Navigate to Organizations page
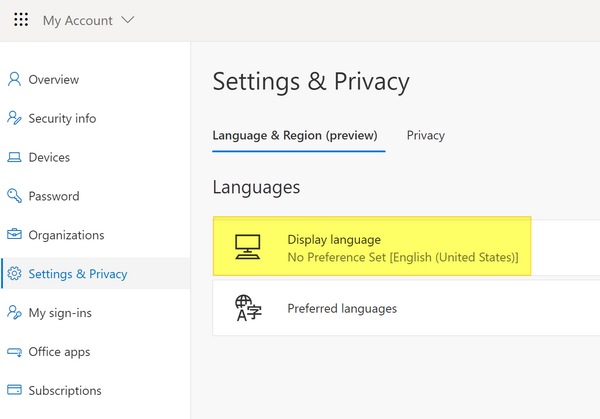600x419 pixels. (66, 235)
